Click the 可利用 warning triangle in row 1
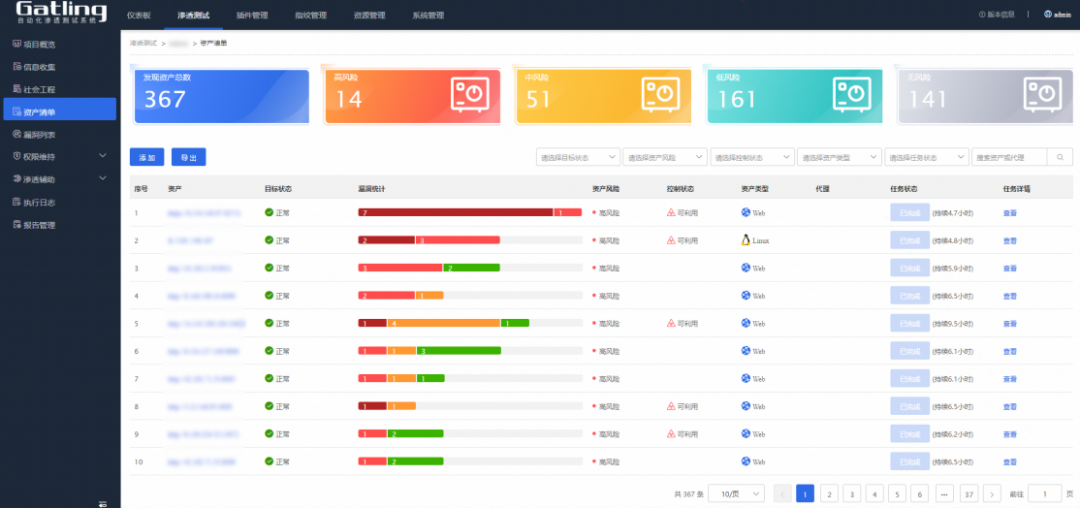This screenshot has width=1080, height=508. [670, 212]
